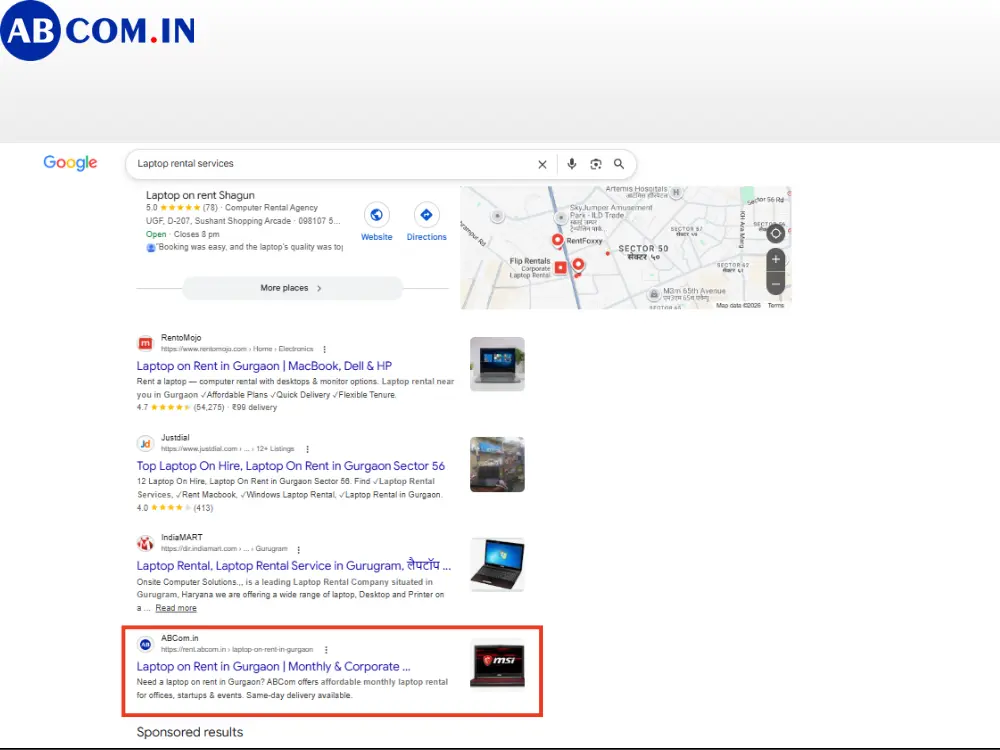Click Read more in IndiaMART snippet
The image size is (1000, 750).
[176, 608]
